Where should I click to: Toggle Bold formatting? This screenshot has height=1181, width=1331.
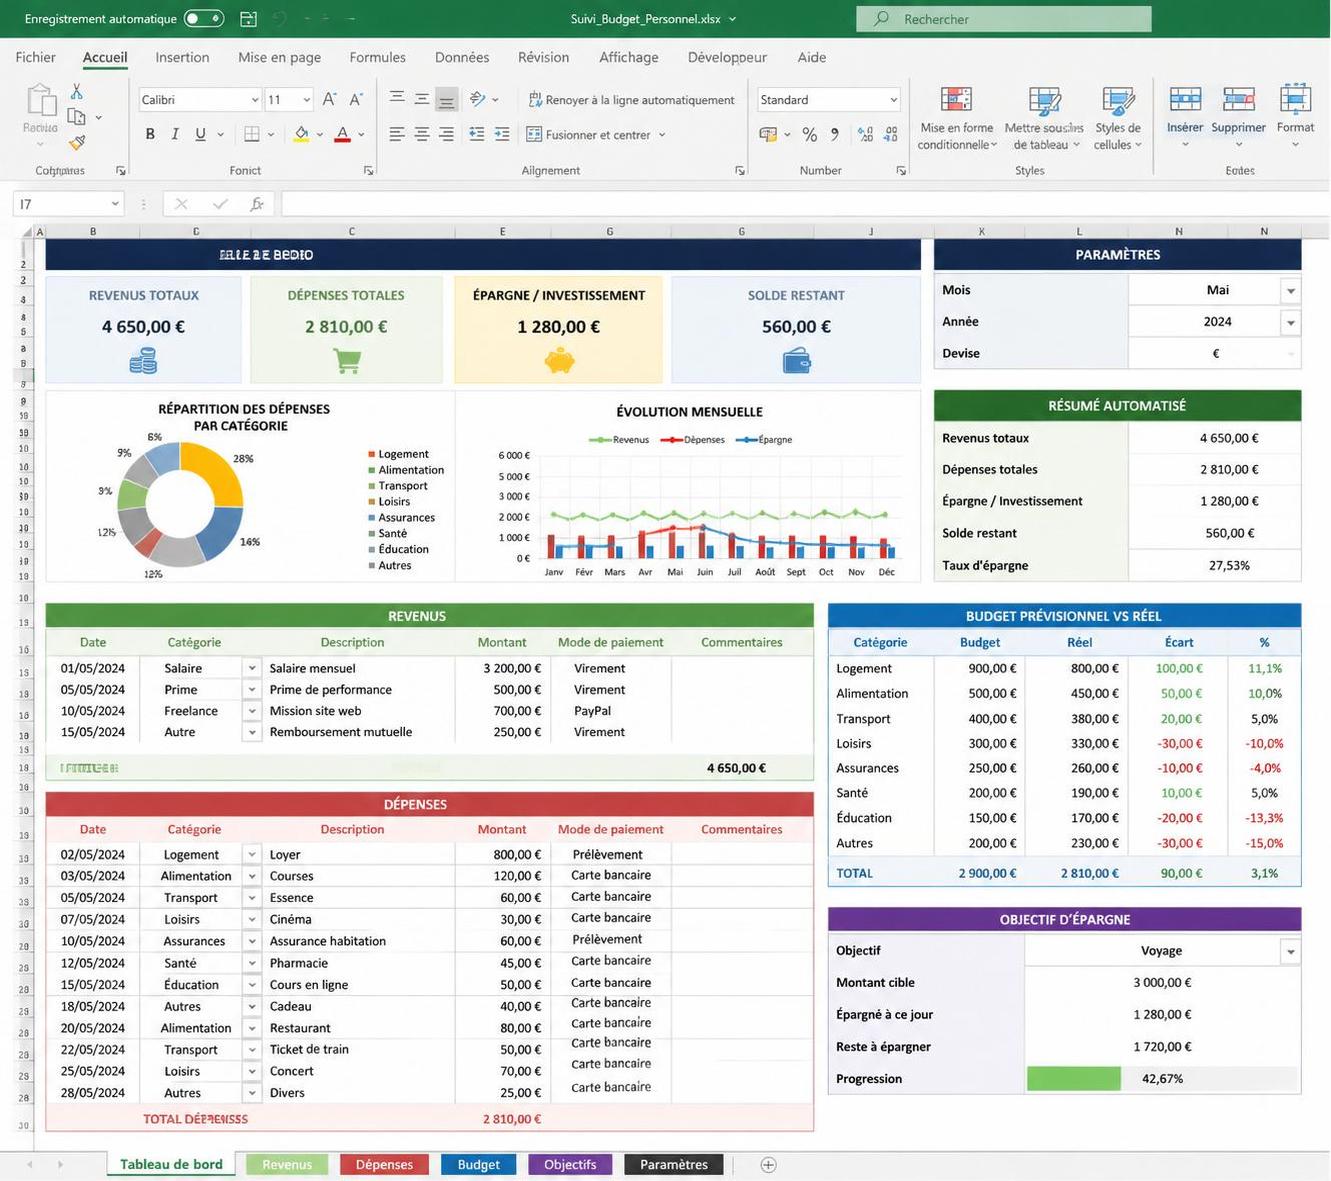150,134
